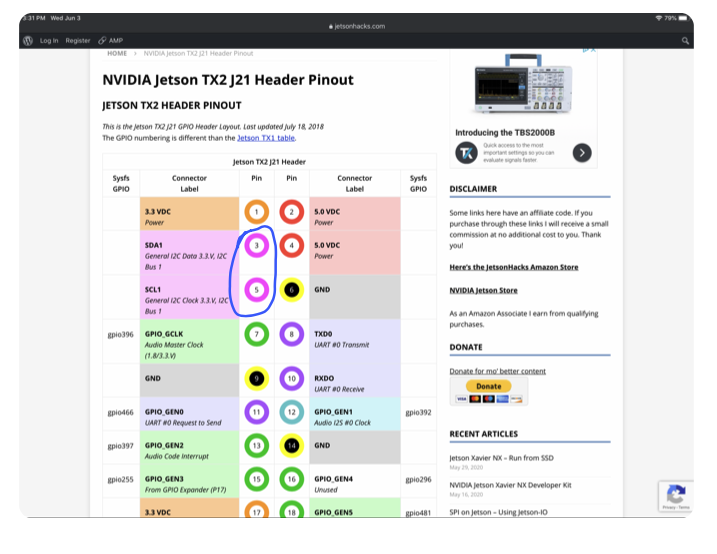Click pin 1 orange circle

tap(257, 212)
